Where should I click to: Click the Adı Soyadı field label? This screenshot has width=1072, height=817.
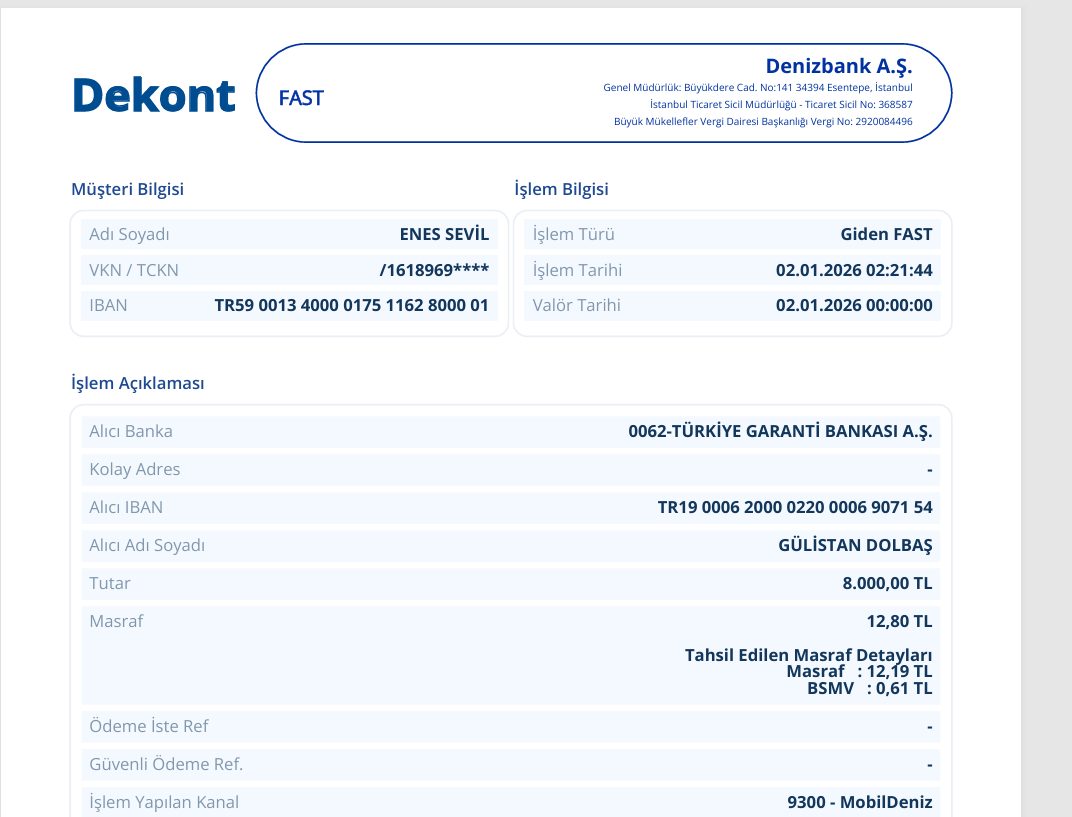pos(129,235)
